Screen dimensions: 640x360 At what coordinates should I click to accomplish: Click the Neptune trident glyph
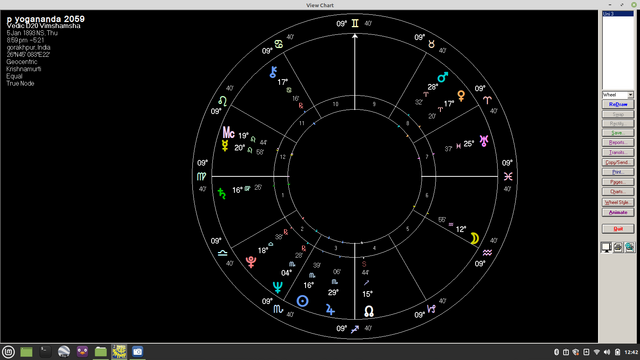[x=278, y=287]
